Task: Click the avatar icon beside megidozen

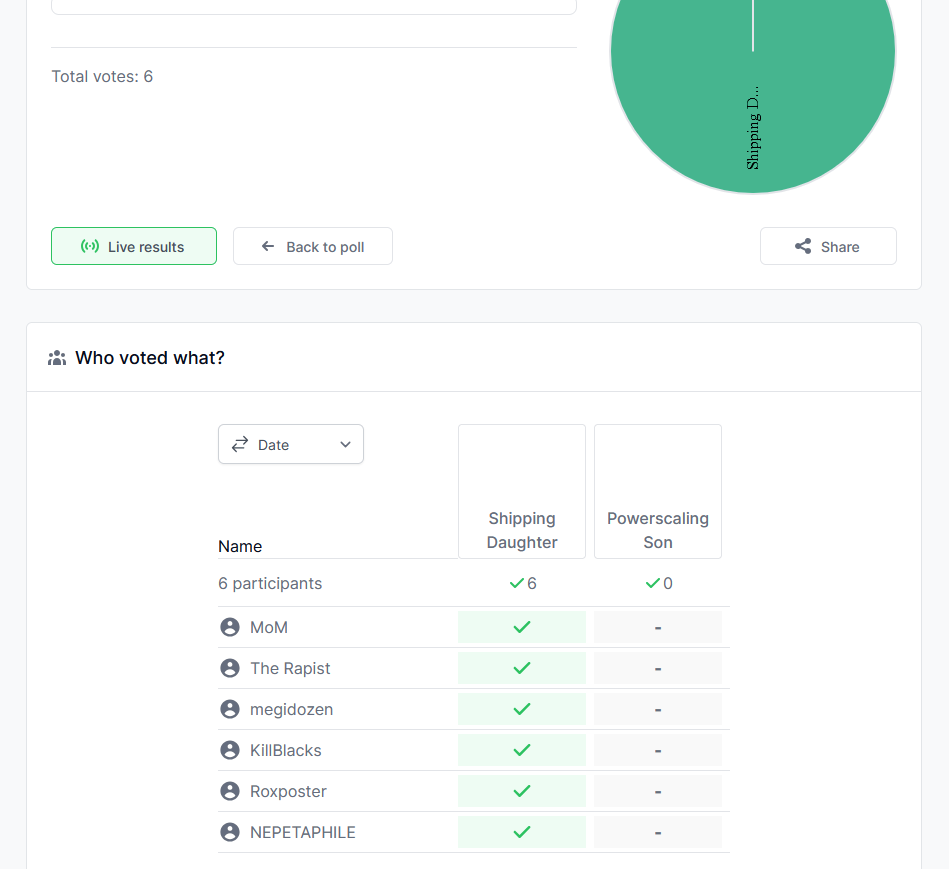Action: coord(230,709)
